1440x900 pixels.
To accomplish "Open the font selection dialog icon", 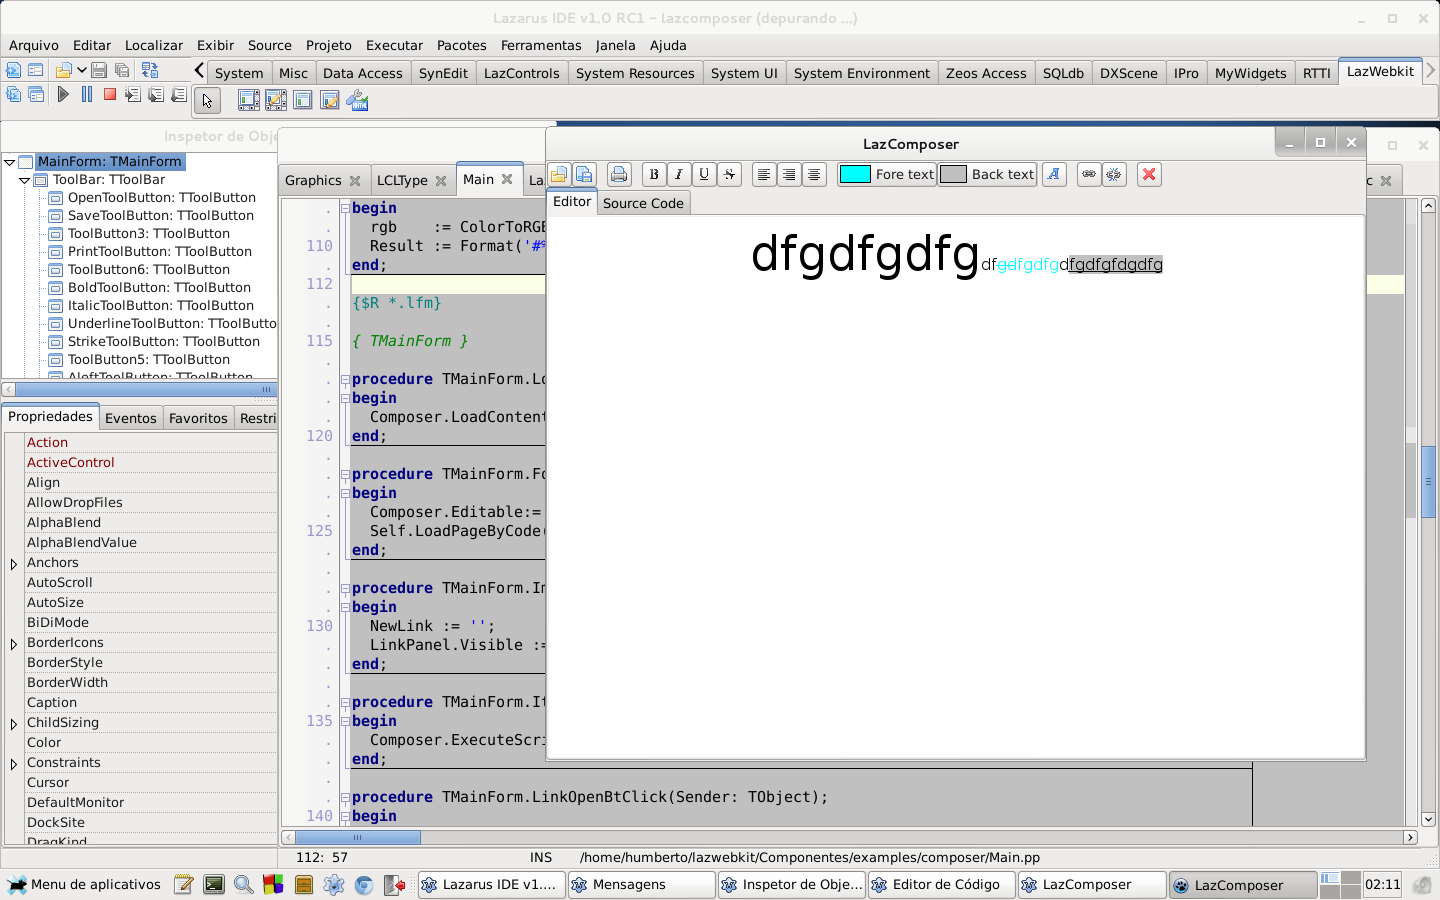I will click(x=1054, y=174).
